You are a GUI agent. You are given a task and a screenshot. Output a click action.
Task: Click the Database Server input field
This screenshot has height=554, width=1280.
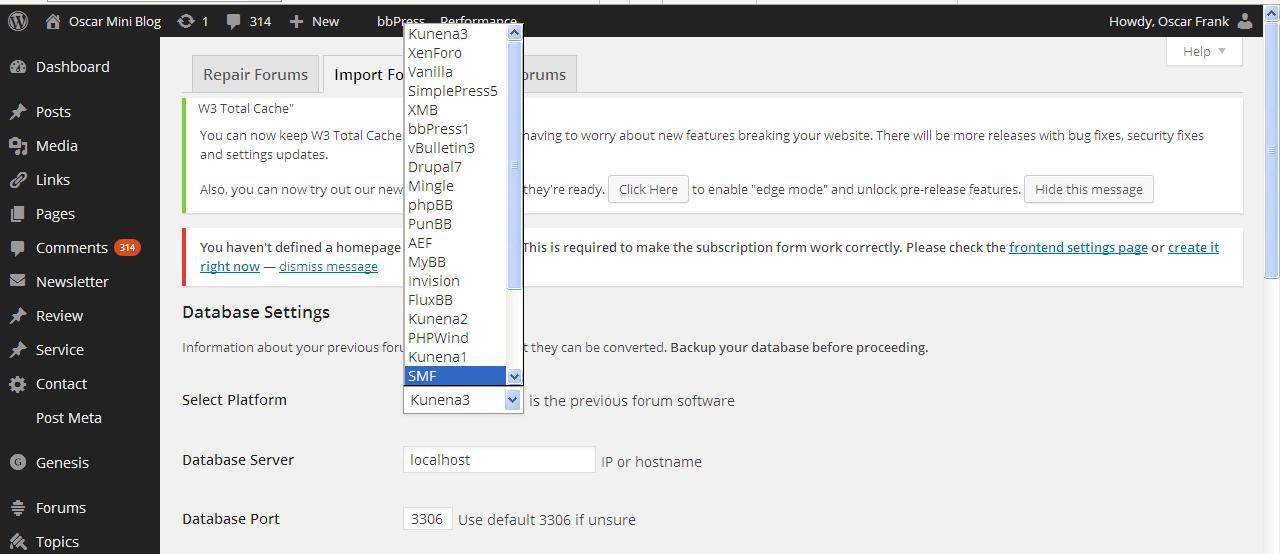click(499, 460)
